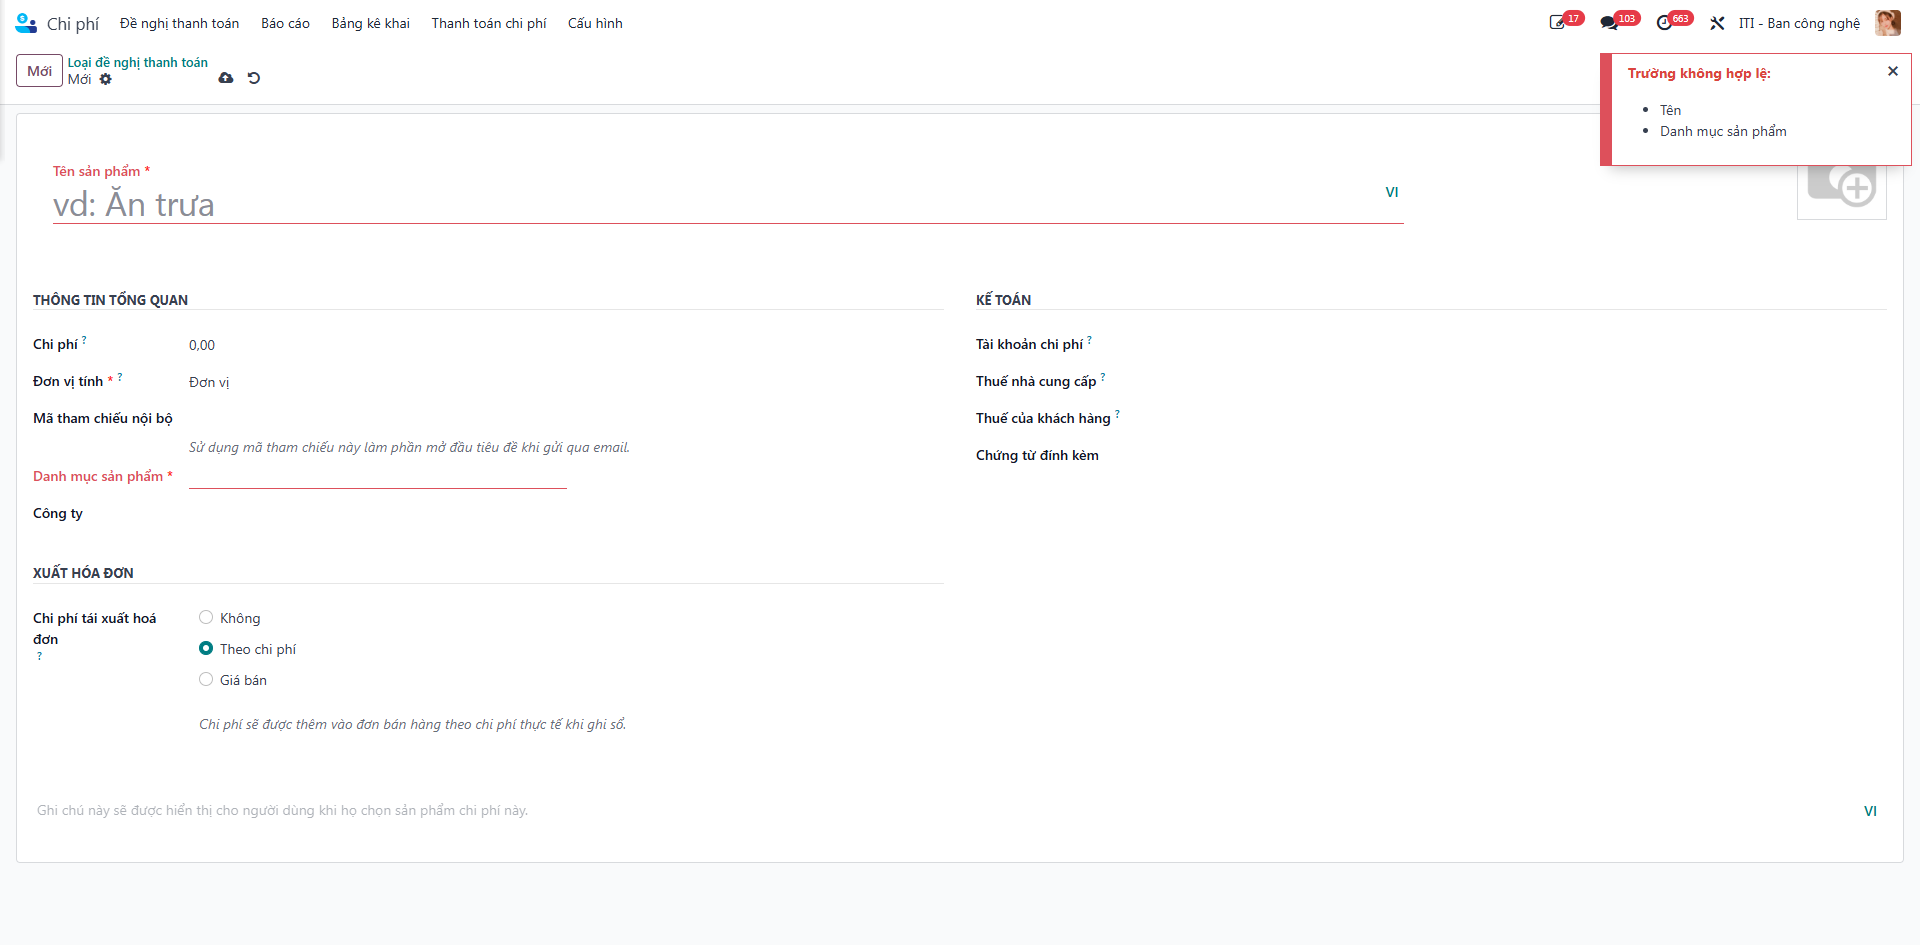
Task: Click the Chứng từ đính kèm field
Action: coord(1320,456)
